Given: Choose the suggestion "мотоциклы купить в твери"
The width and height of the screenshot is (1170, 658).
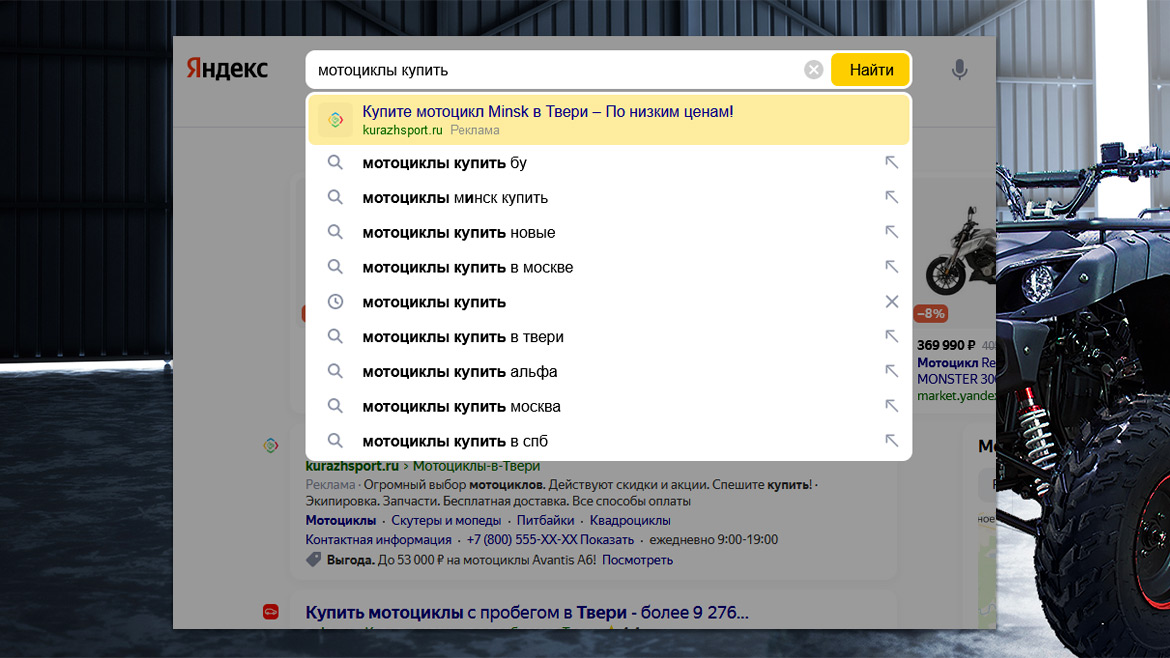Looking at the screenshot, I should coord(462,337).
